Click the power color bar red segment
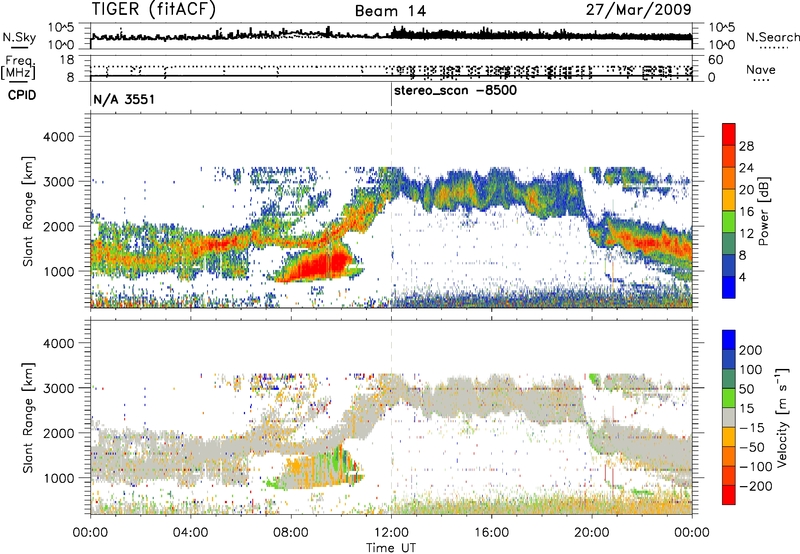 pos(729,134)
